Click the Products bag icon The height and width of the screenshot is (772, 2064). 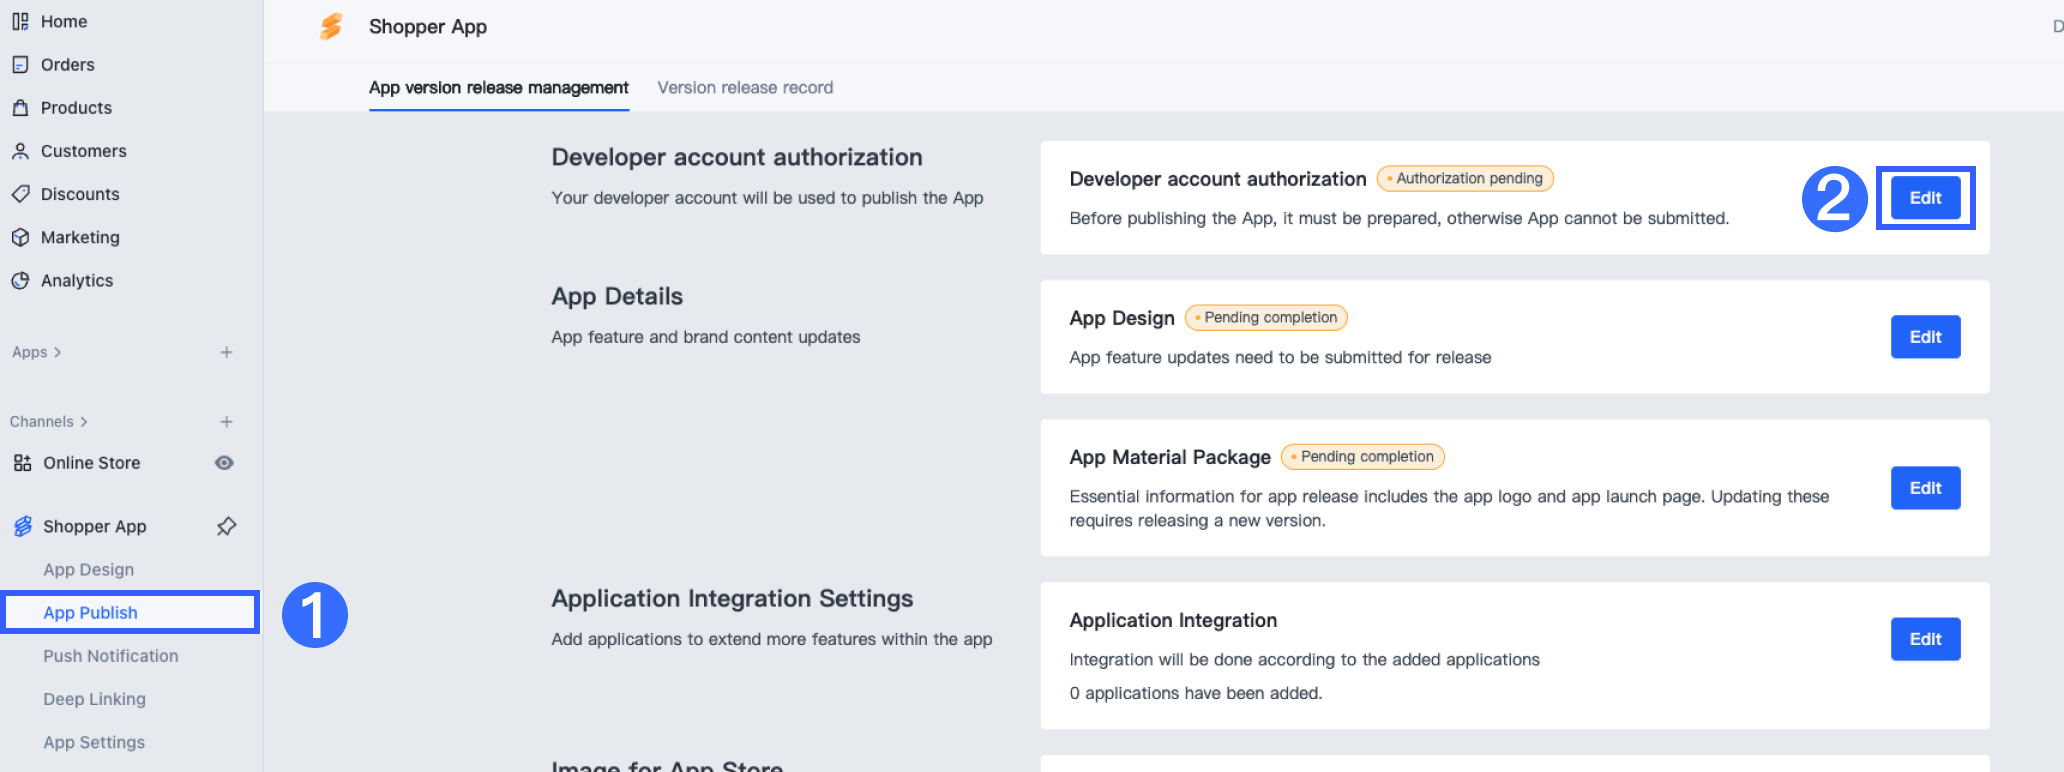(x=20, y=108)
